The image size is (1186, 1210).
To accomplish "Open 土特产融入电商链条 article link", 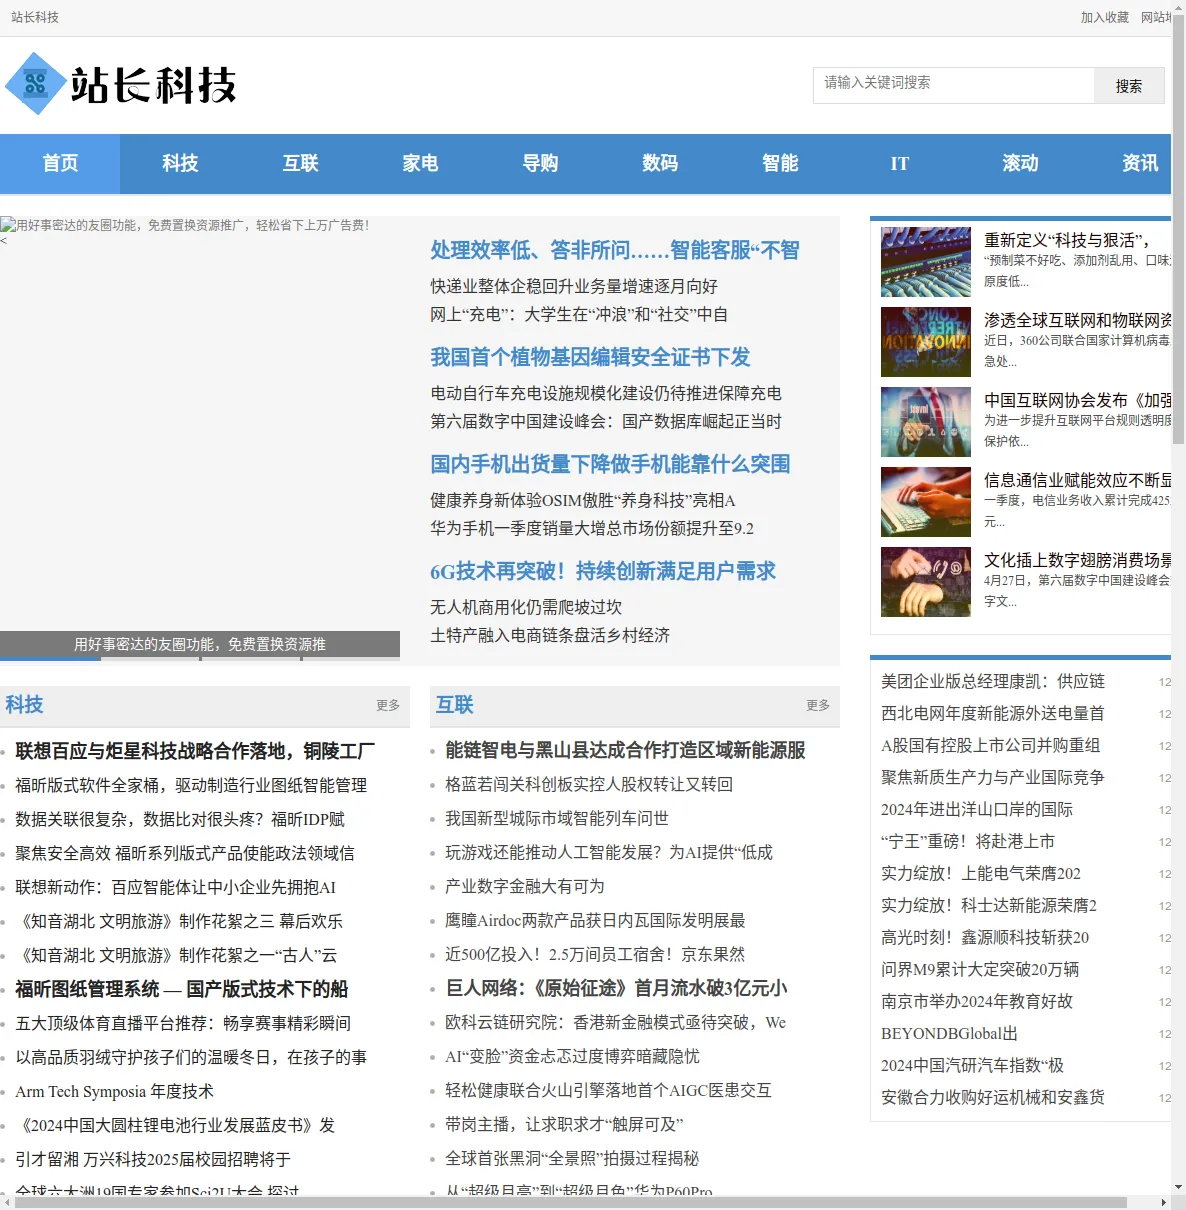I will point(550,635).
